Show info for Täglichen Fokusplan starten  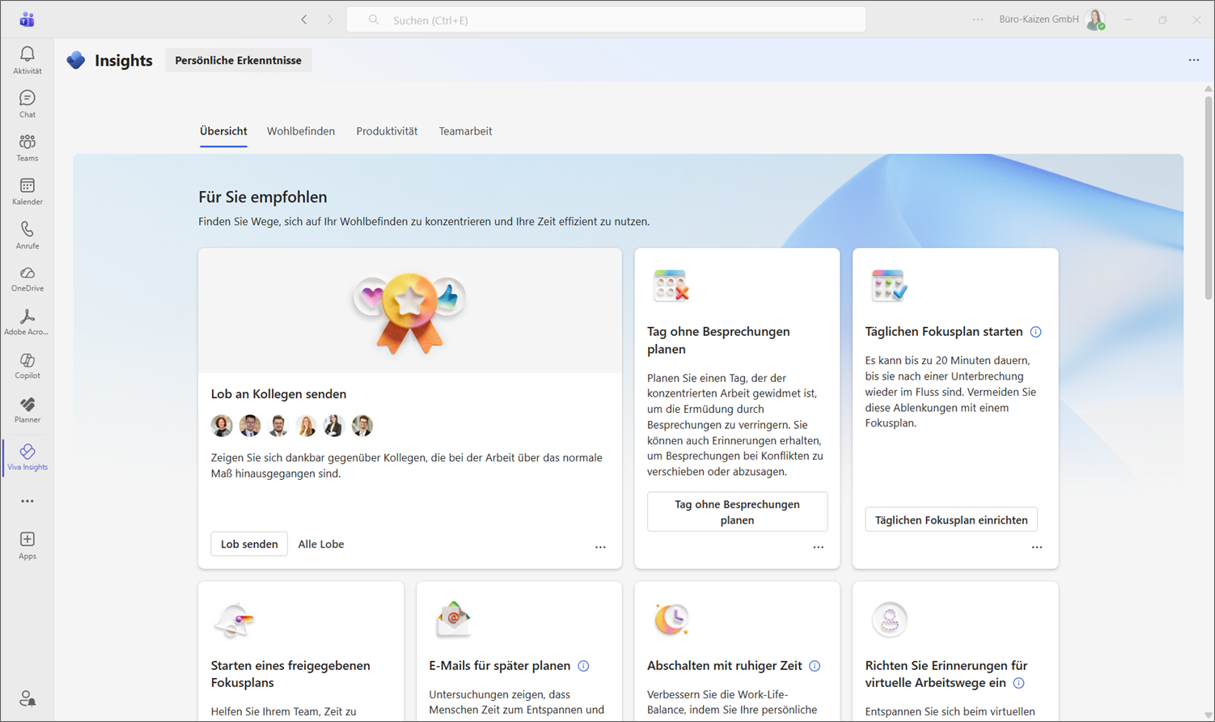click(1036, 332)
